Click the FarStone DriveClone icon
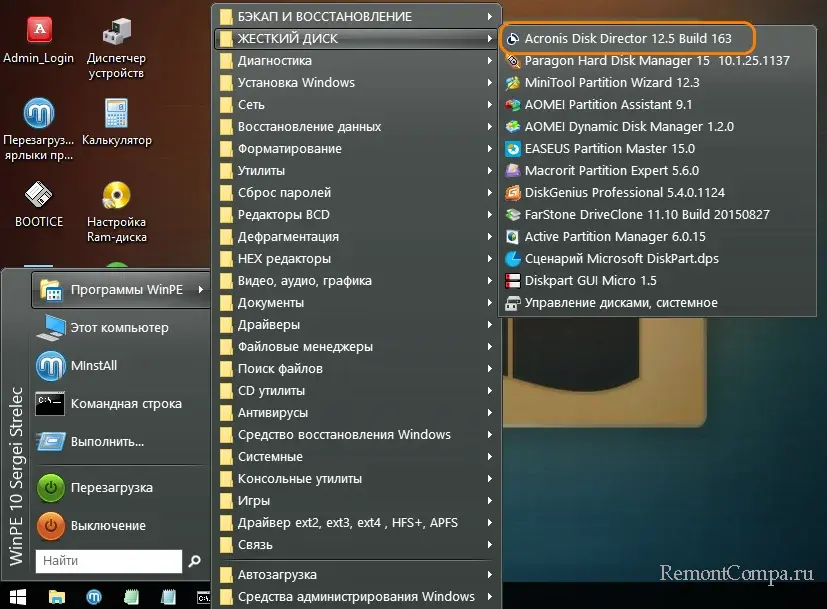 [513, 215]
